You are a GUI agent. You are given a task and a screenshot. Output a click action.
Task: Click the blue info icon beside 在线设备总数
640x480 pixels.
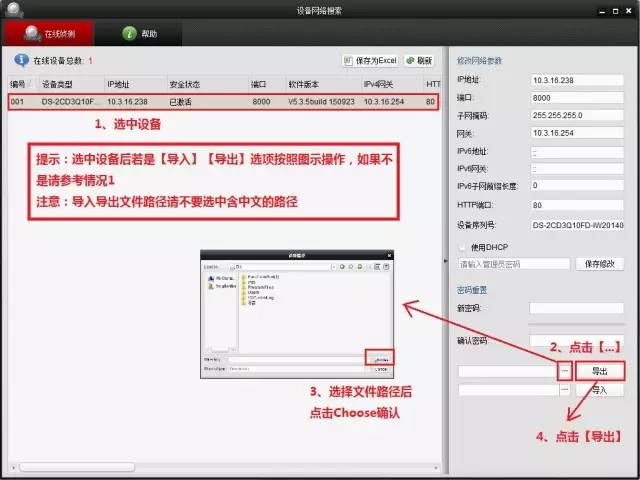coord(20,60)
